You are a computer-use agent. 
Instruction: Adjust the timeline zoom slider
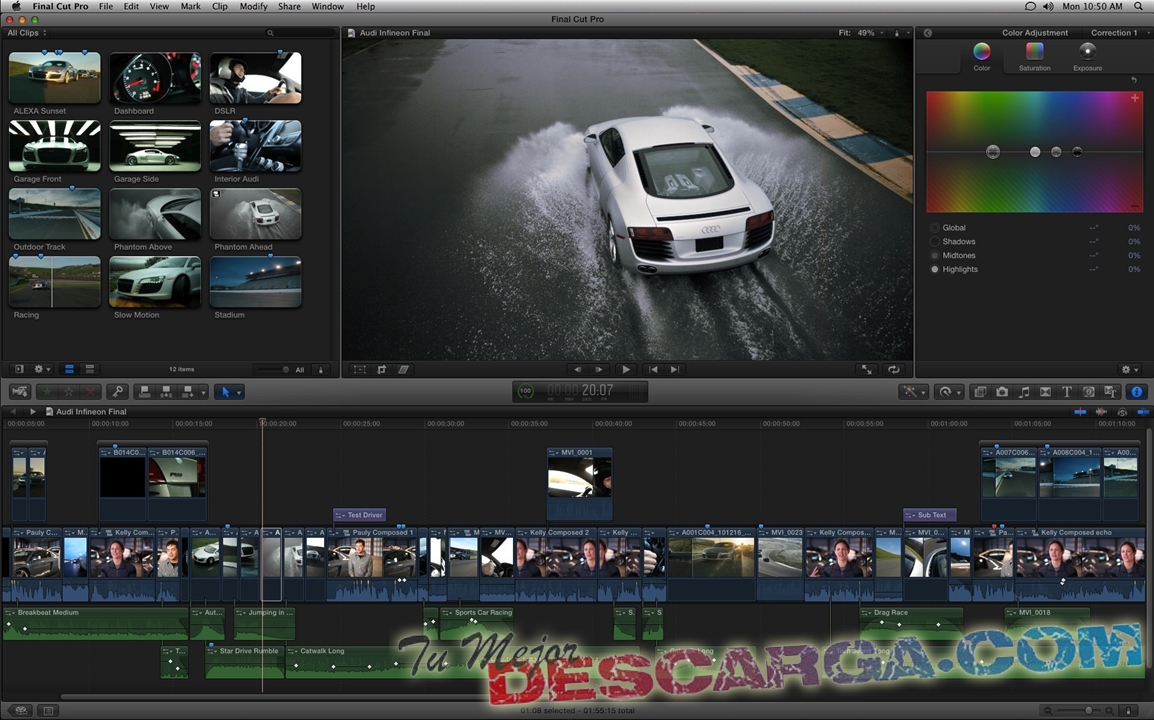point(1087,710)
